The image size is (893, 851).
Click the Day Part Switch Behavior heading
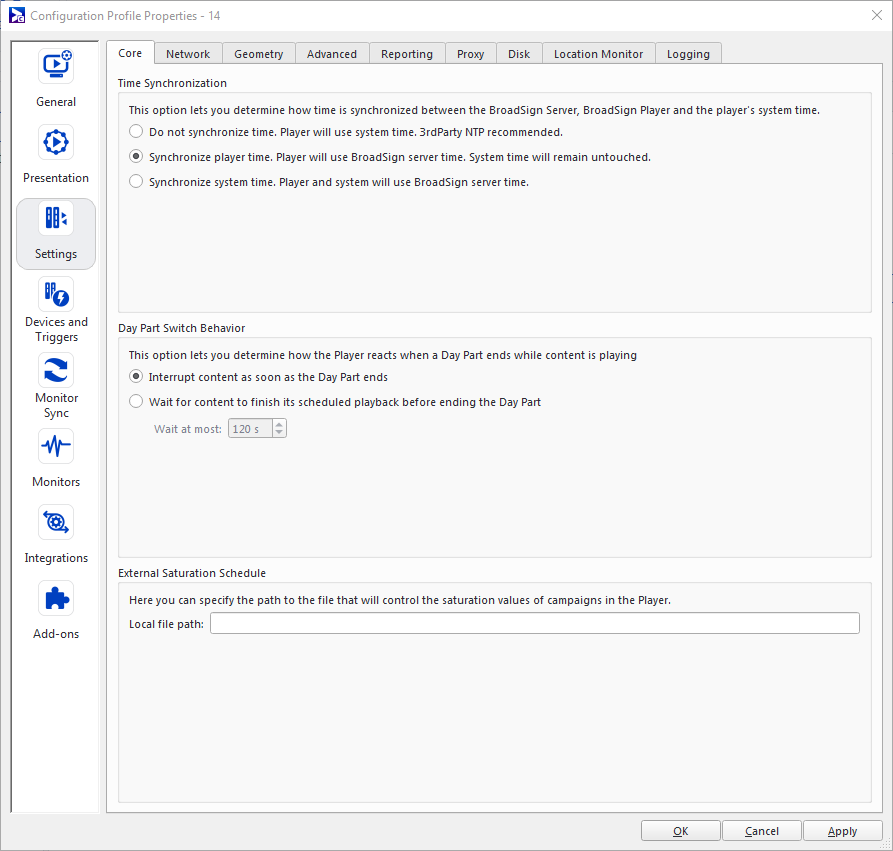coord(182,328)
